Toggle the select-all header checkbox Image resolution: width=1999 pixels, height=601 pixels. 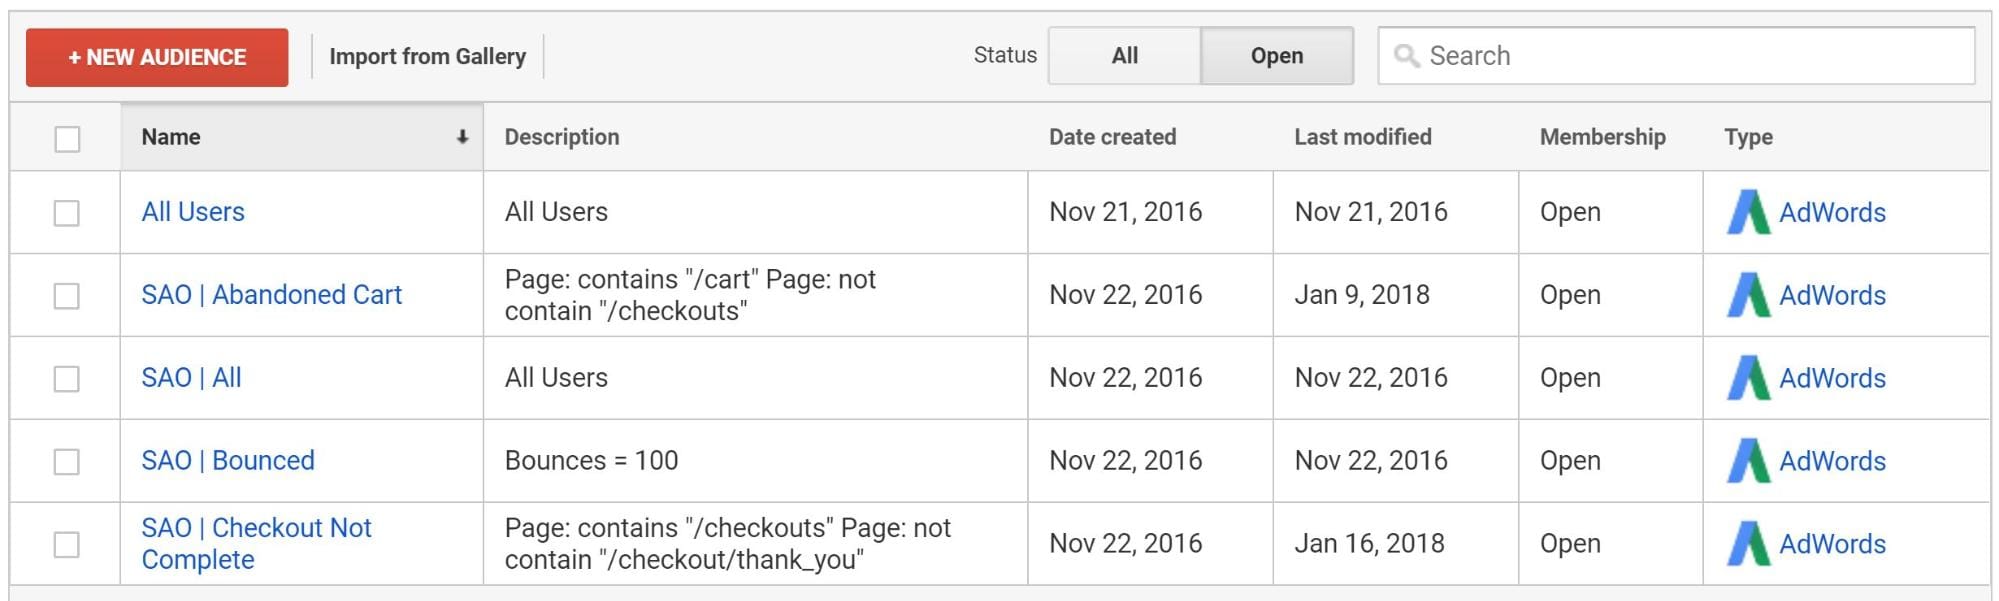click(x=67, y=139)
